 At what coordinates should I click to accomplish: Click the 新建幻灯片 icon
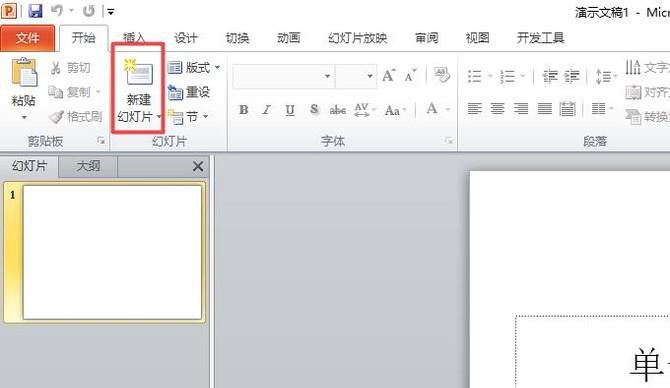click(x=138, y=73)
